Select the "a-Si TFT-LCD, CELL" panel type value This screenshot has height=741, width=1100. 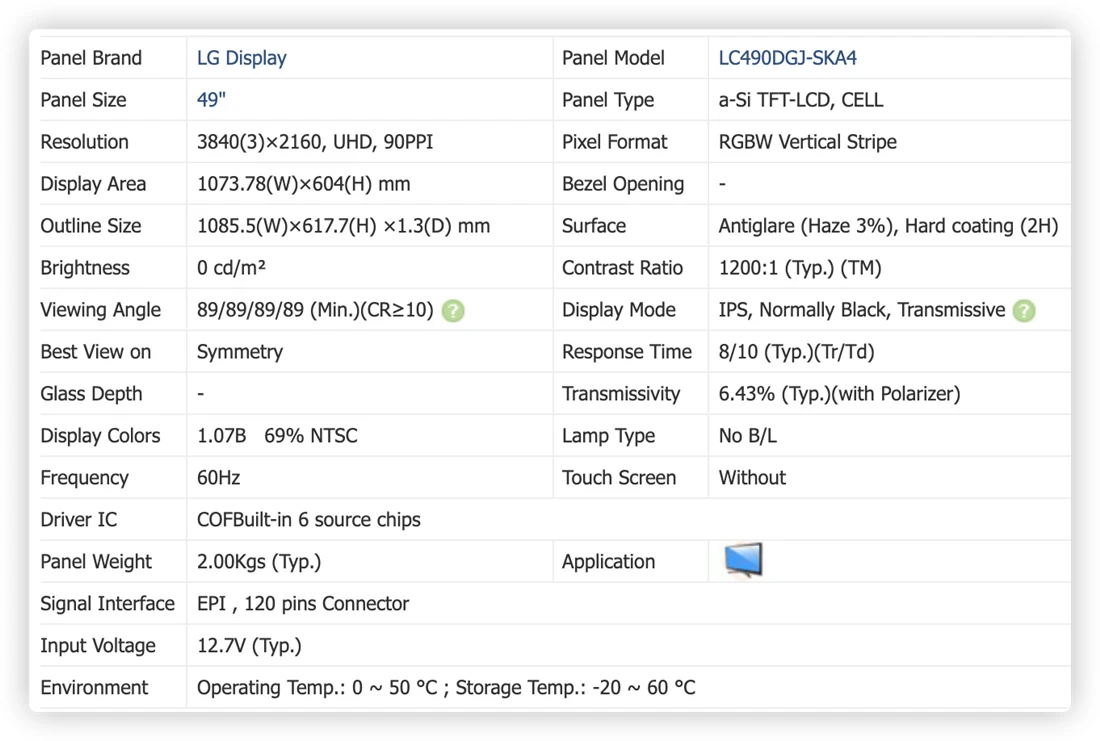(800, 100)
